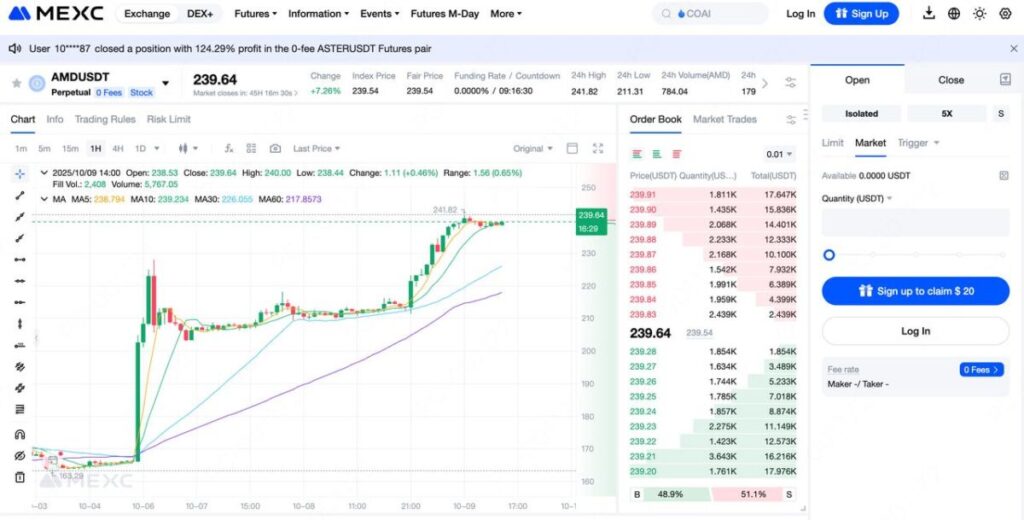Take a chart snapshot with camera icon
1024x520 pixels.
[275, 148]
